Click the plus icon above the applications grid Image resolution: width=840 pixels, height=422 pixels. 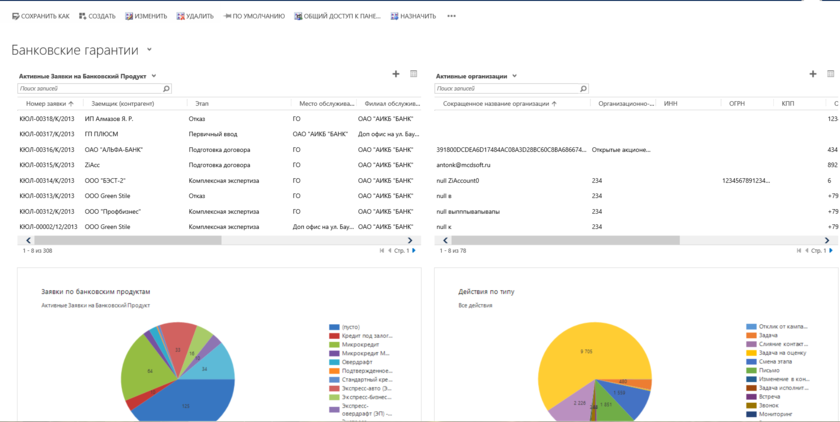(396, 74)
